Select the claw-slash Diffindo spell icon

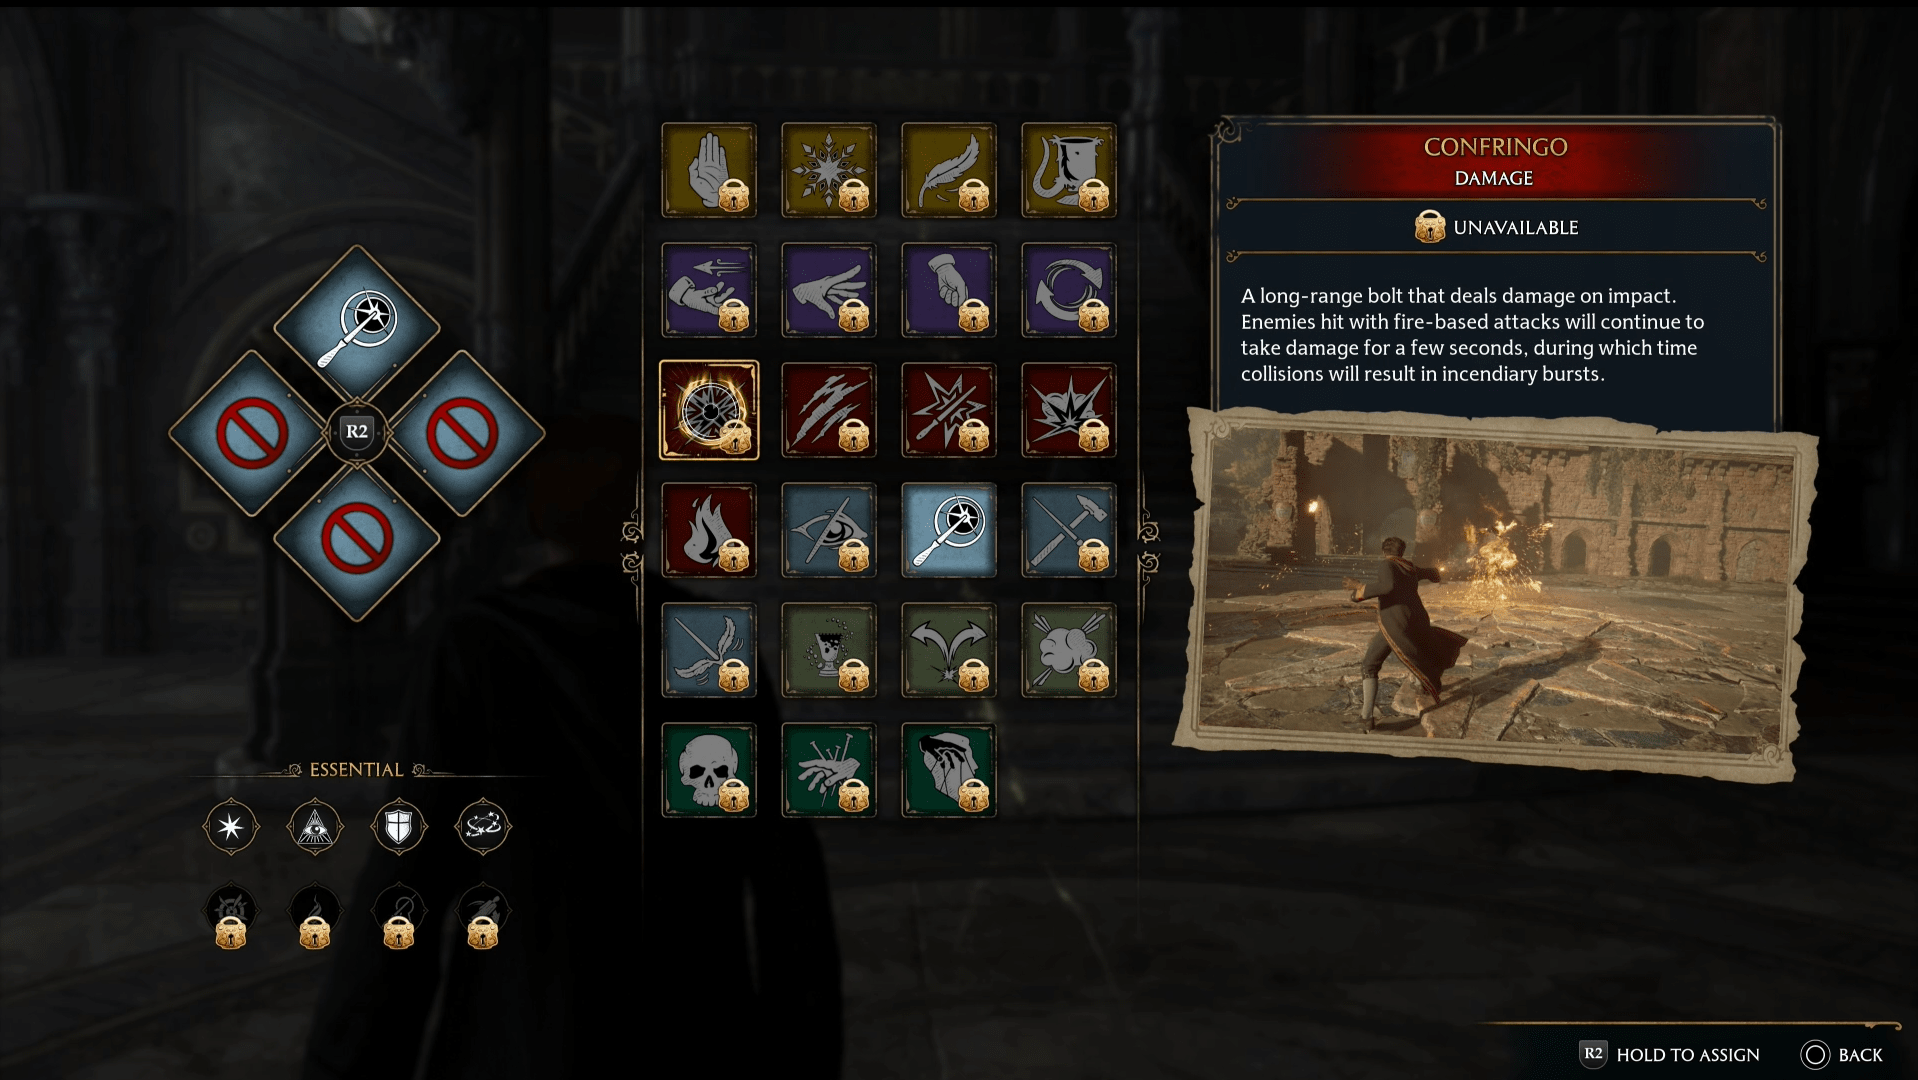(x=829, y=410)
